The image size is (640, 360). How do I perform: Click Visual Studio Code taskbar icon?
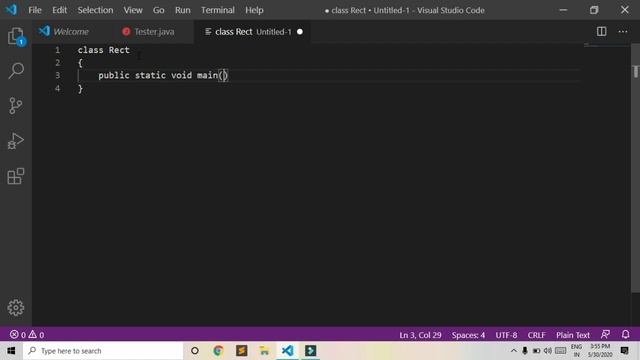click(287, 351)
